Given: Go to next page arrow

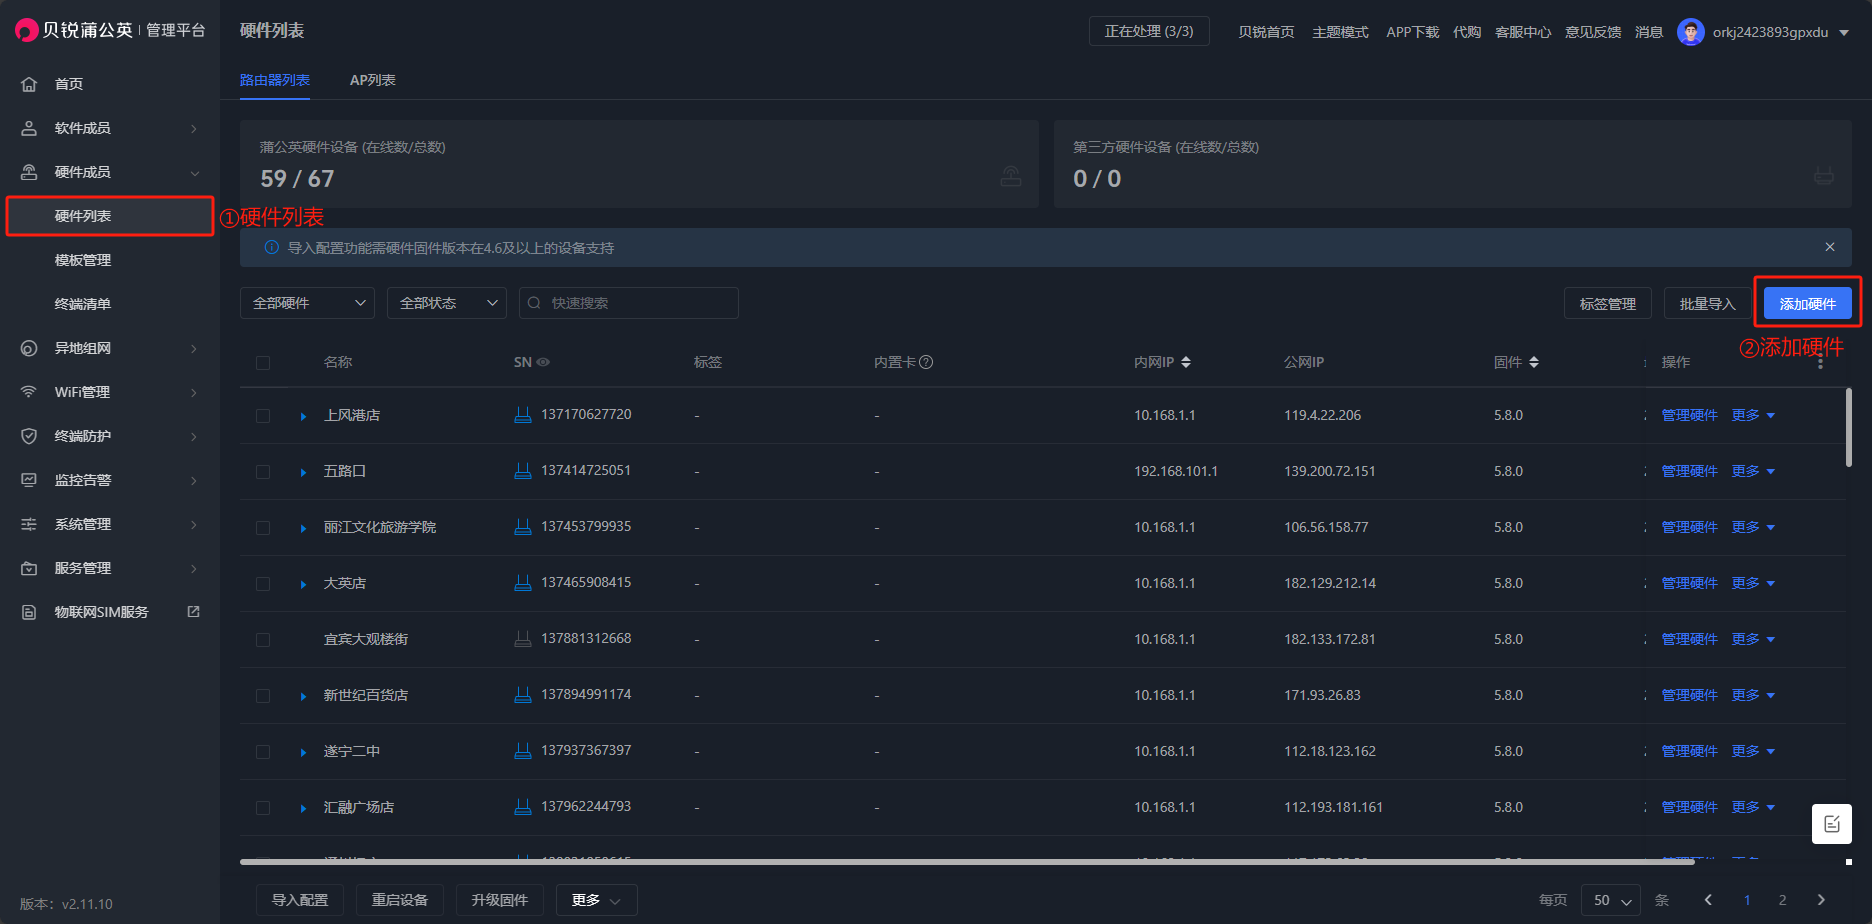Looking at the screenshot, I should click(1821, 900).
